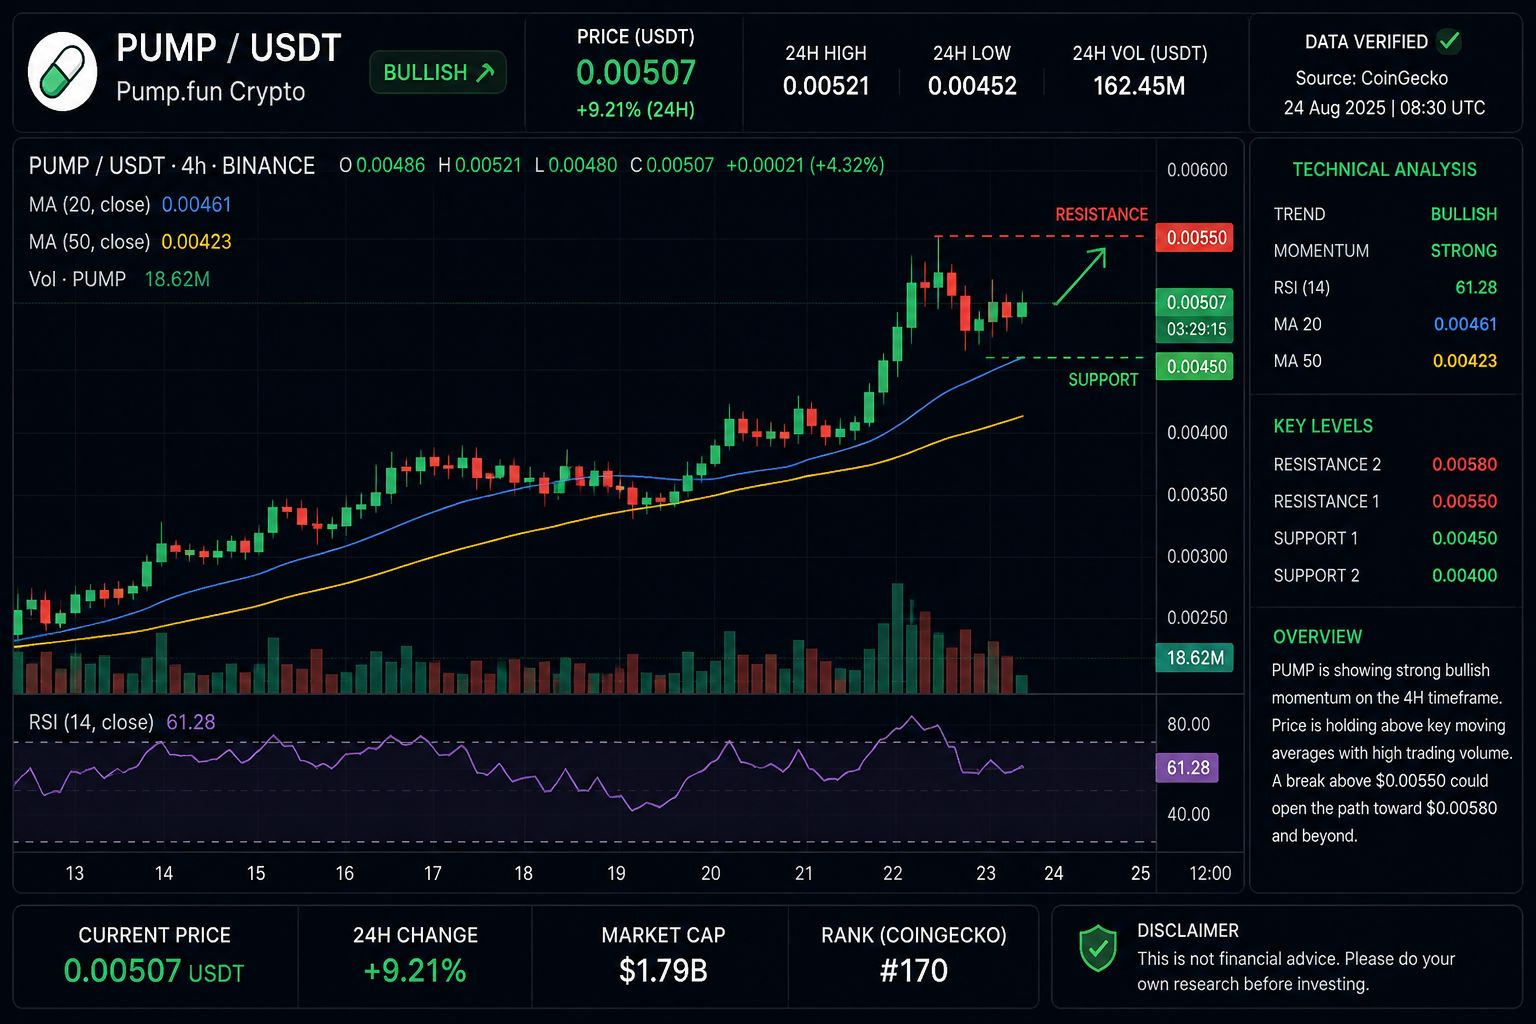Click the RSI (14, close) indicator legend
Screen dimensions: 1536x1024
point(122,722)
